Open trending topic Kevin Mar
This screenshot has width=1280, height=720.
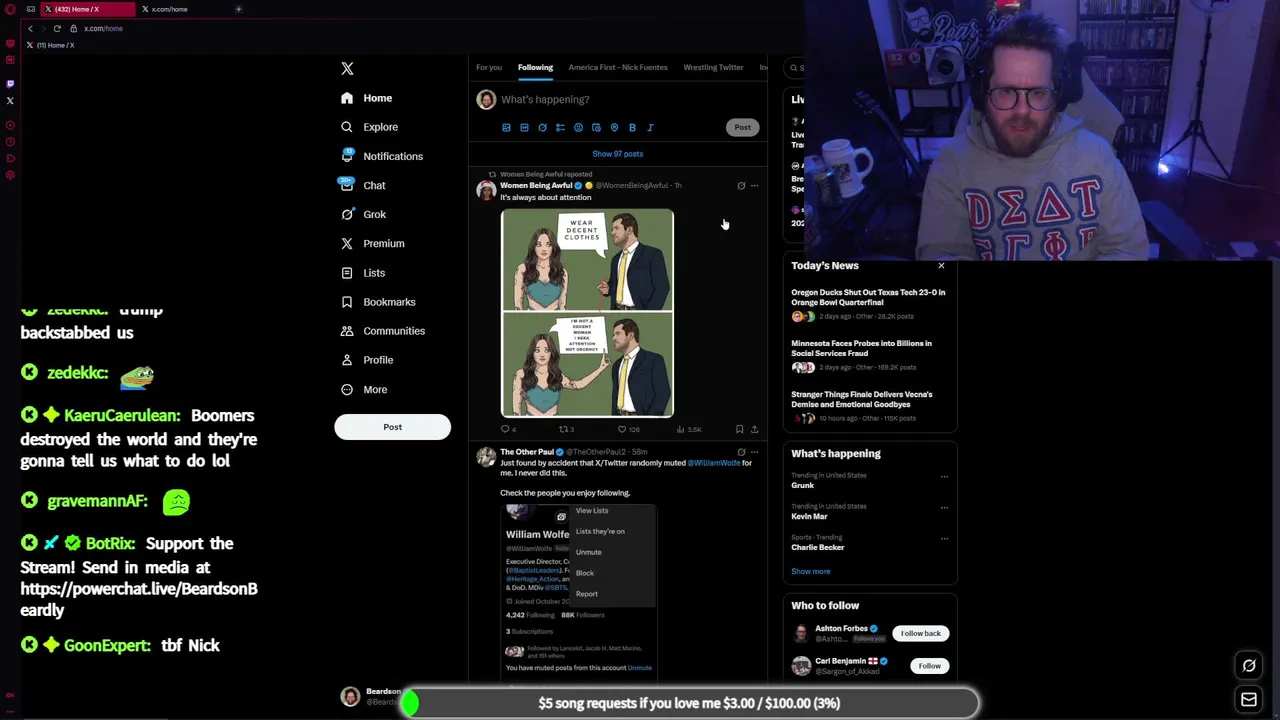click(809, 517)
